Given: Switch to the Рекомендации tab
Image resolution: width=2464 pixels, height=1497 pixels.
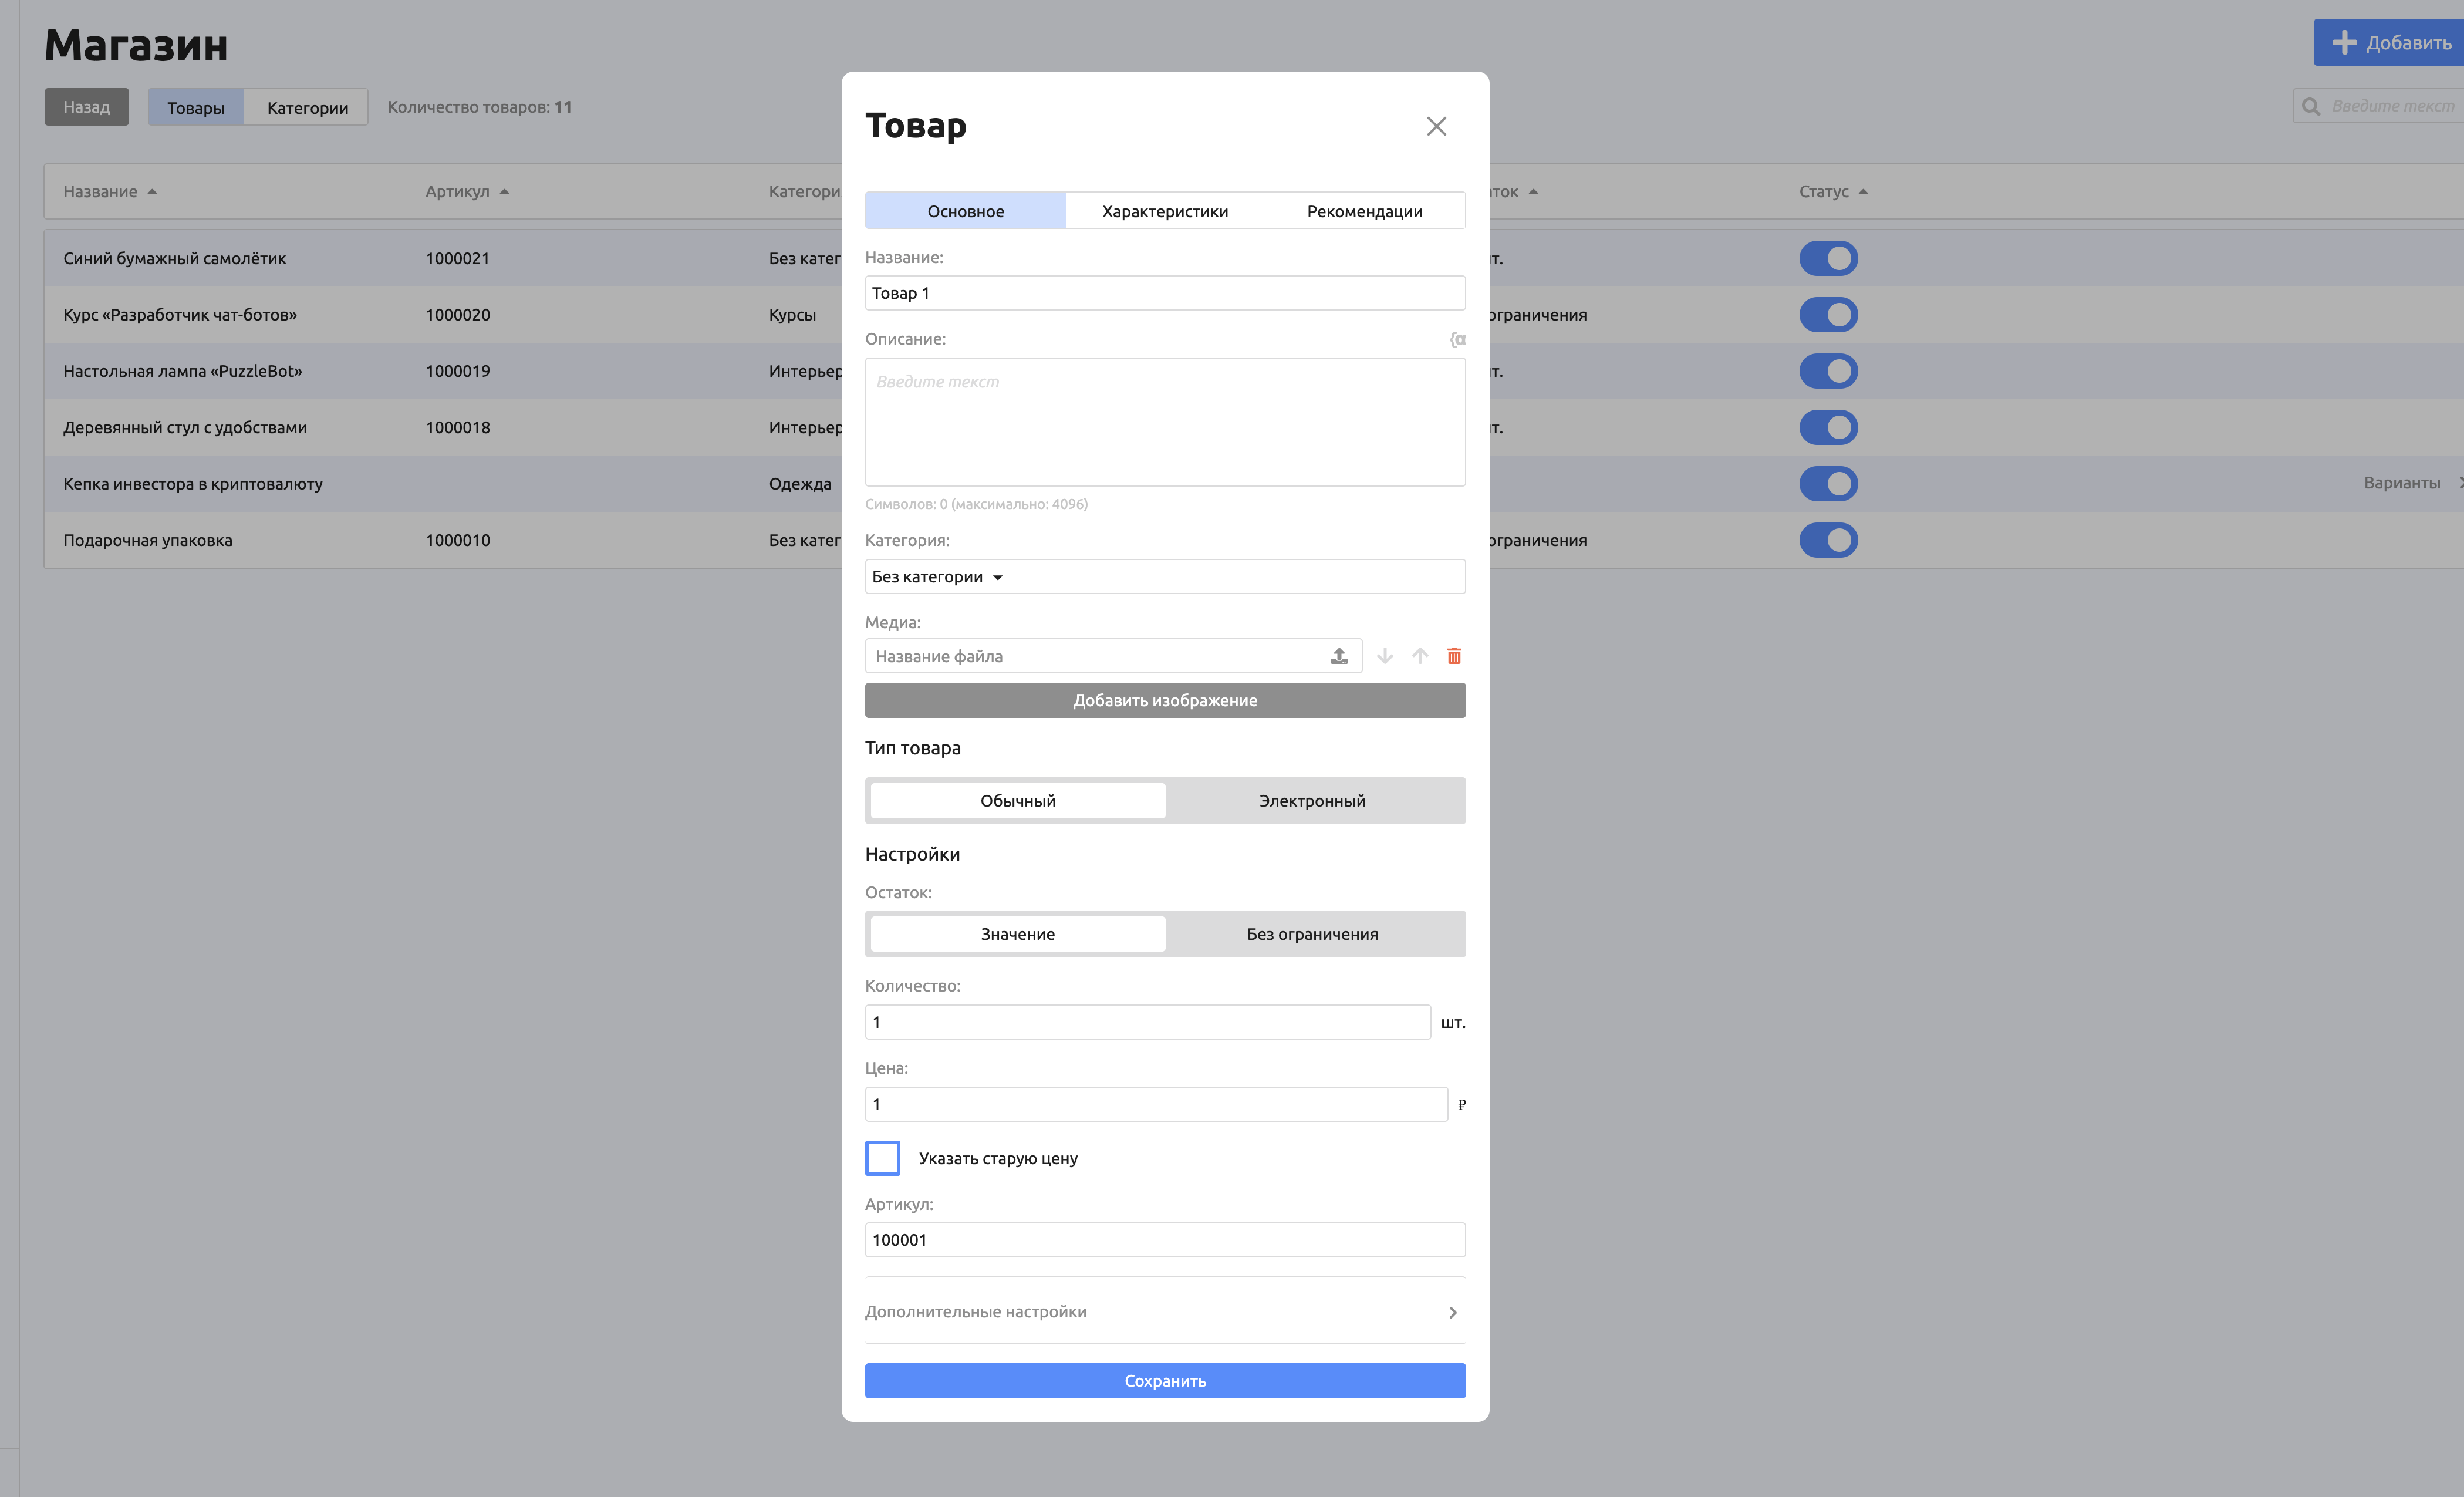Looking at the screenshot, I should click(1364, 211).
